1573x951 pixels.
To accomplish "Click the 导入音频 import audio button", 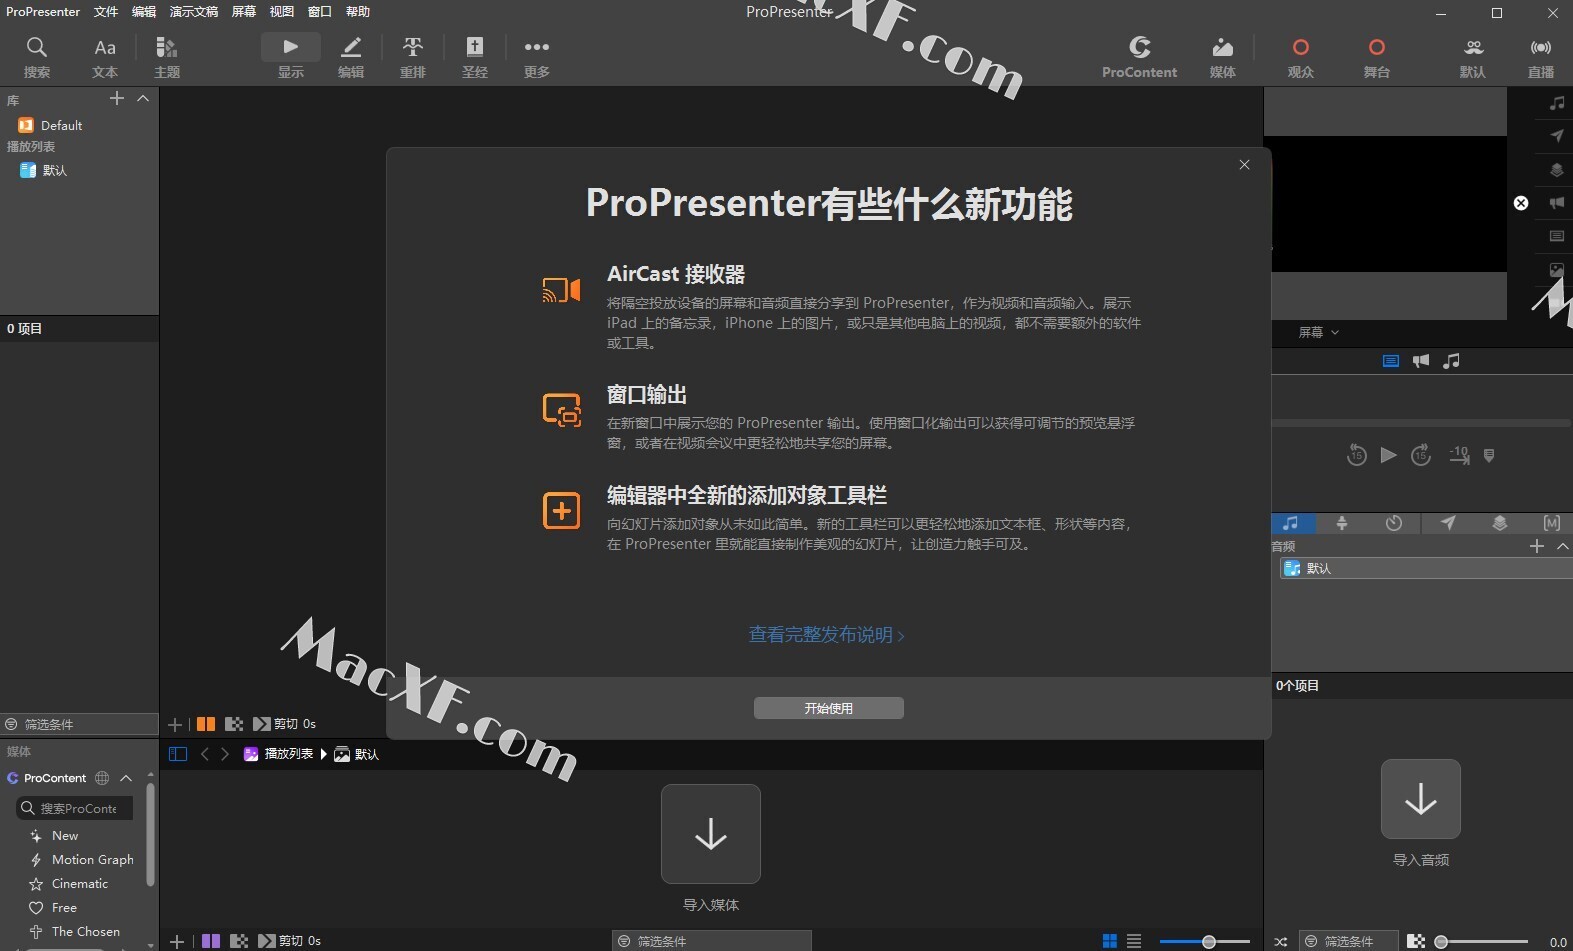I will 1421,799.
